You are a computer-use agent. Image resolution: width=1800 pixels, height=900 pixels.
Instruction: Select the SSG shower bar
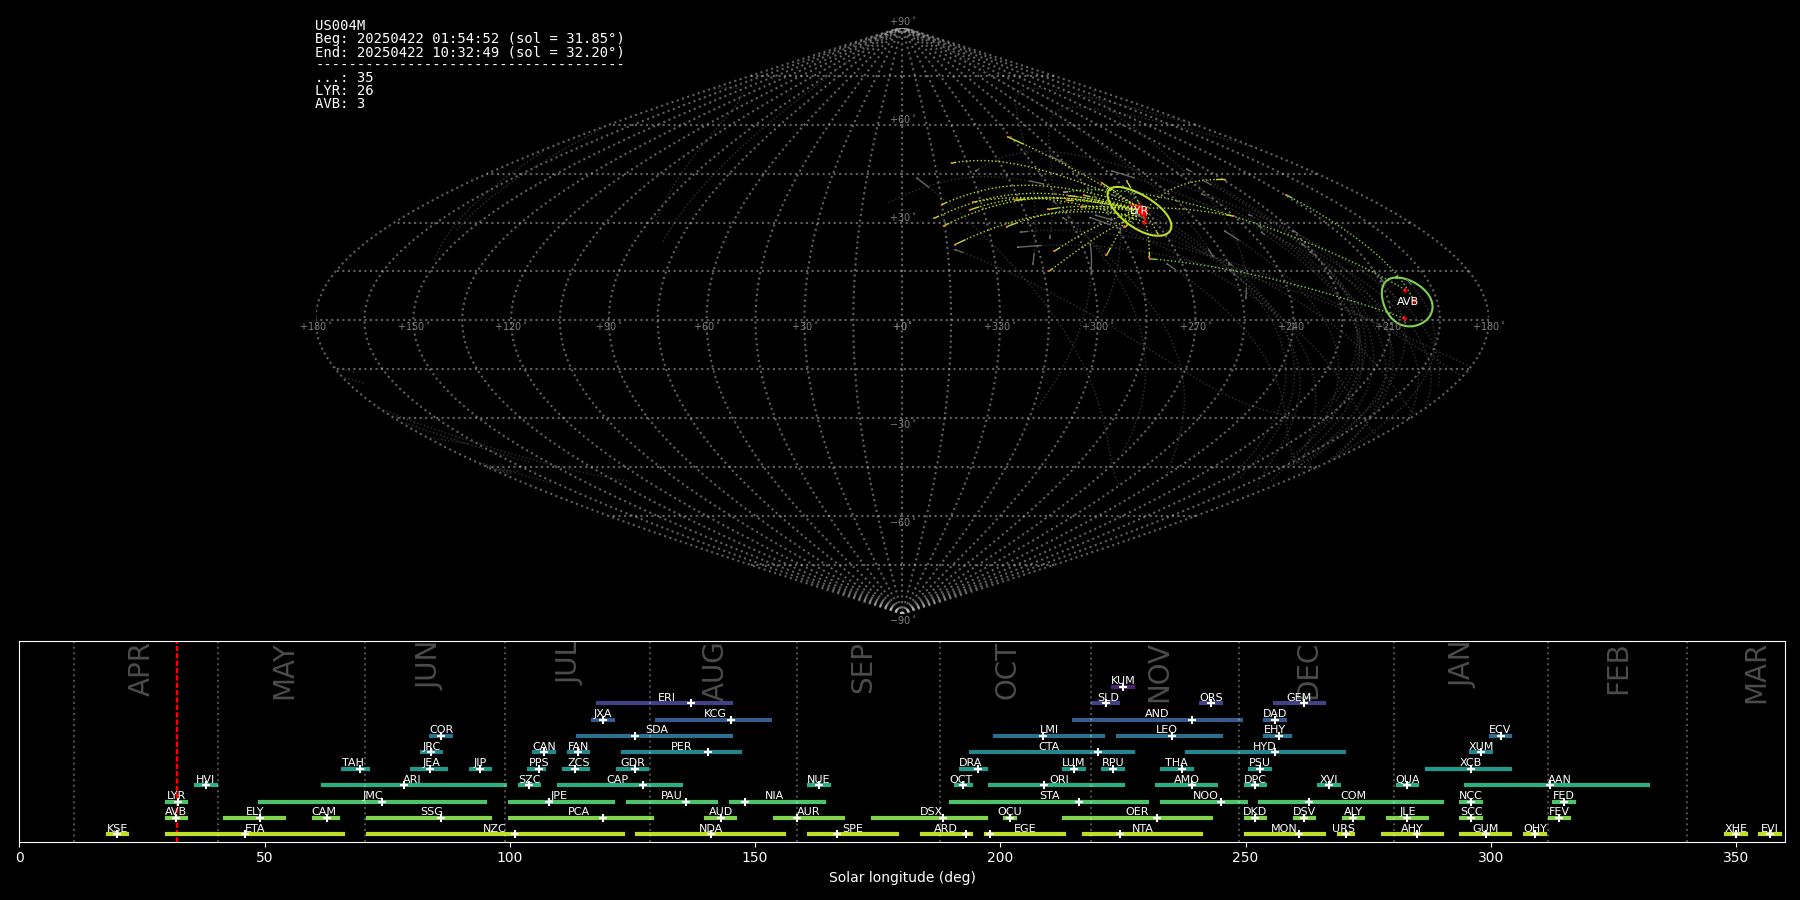(x=428, y=818)
